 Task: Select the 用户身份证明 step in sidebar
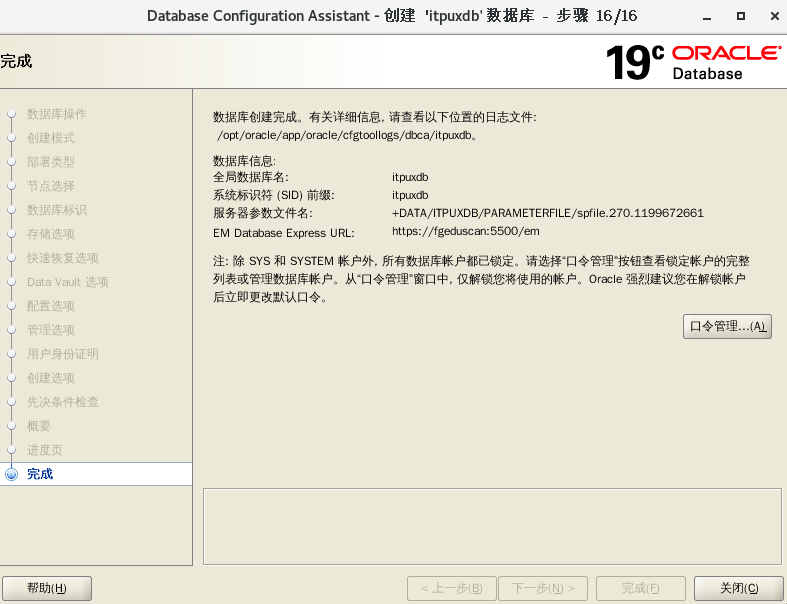(63, 354)
